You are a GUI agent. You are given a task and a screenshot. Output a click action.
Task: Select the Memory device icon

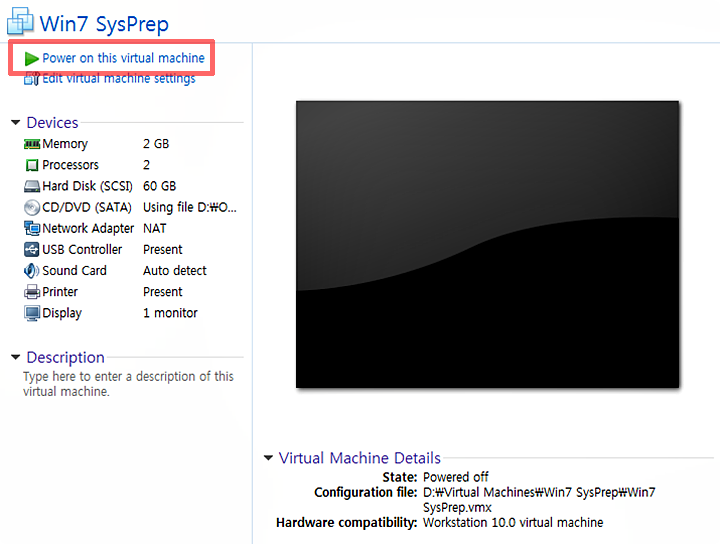(32, 144)
